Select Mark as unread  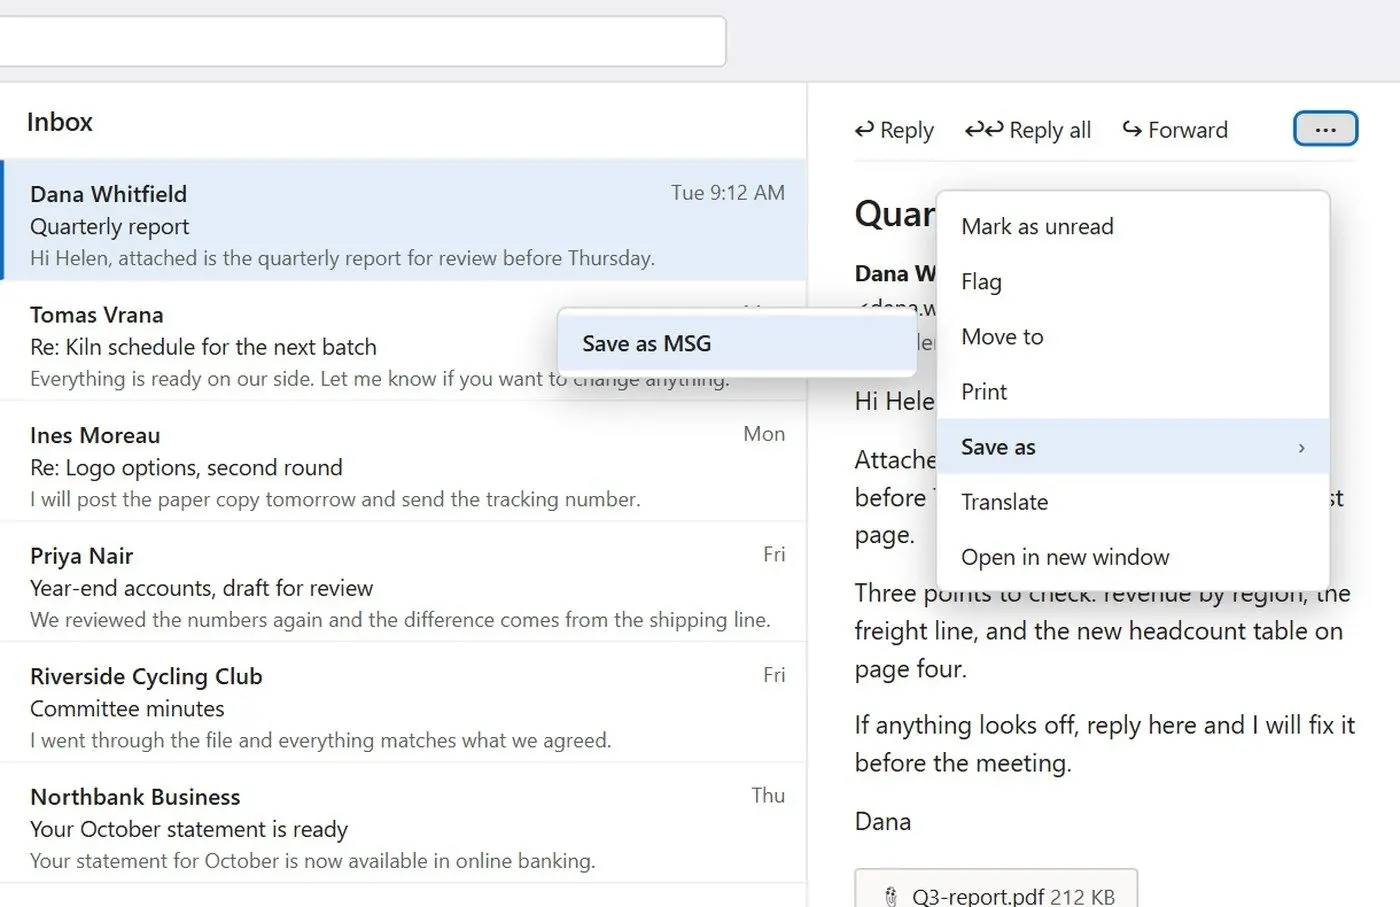(1133, 227)
